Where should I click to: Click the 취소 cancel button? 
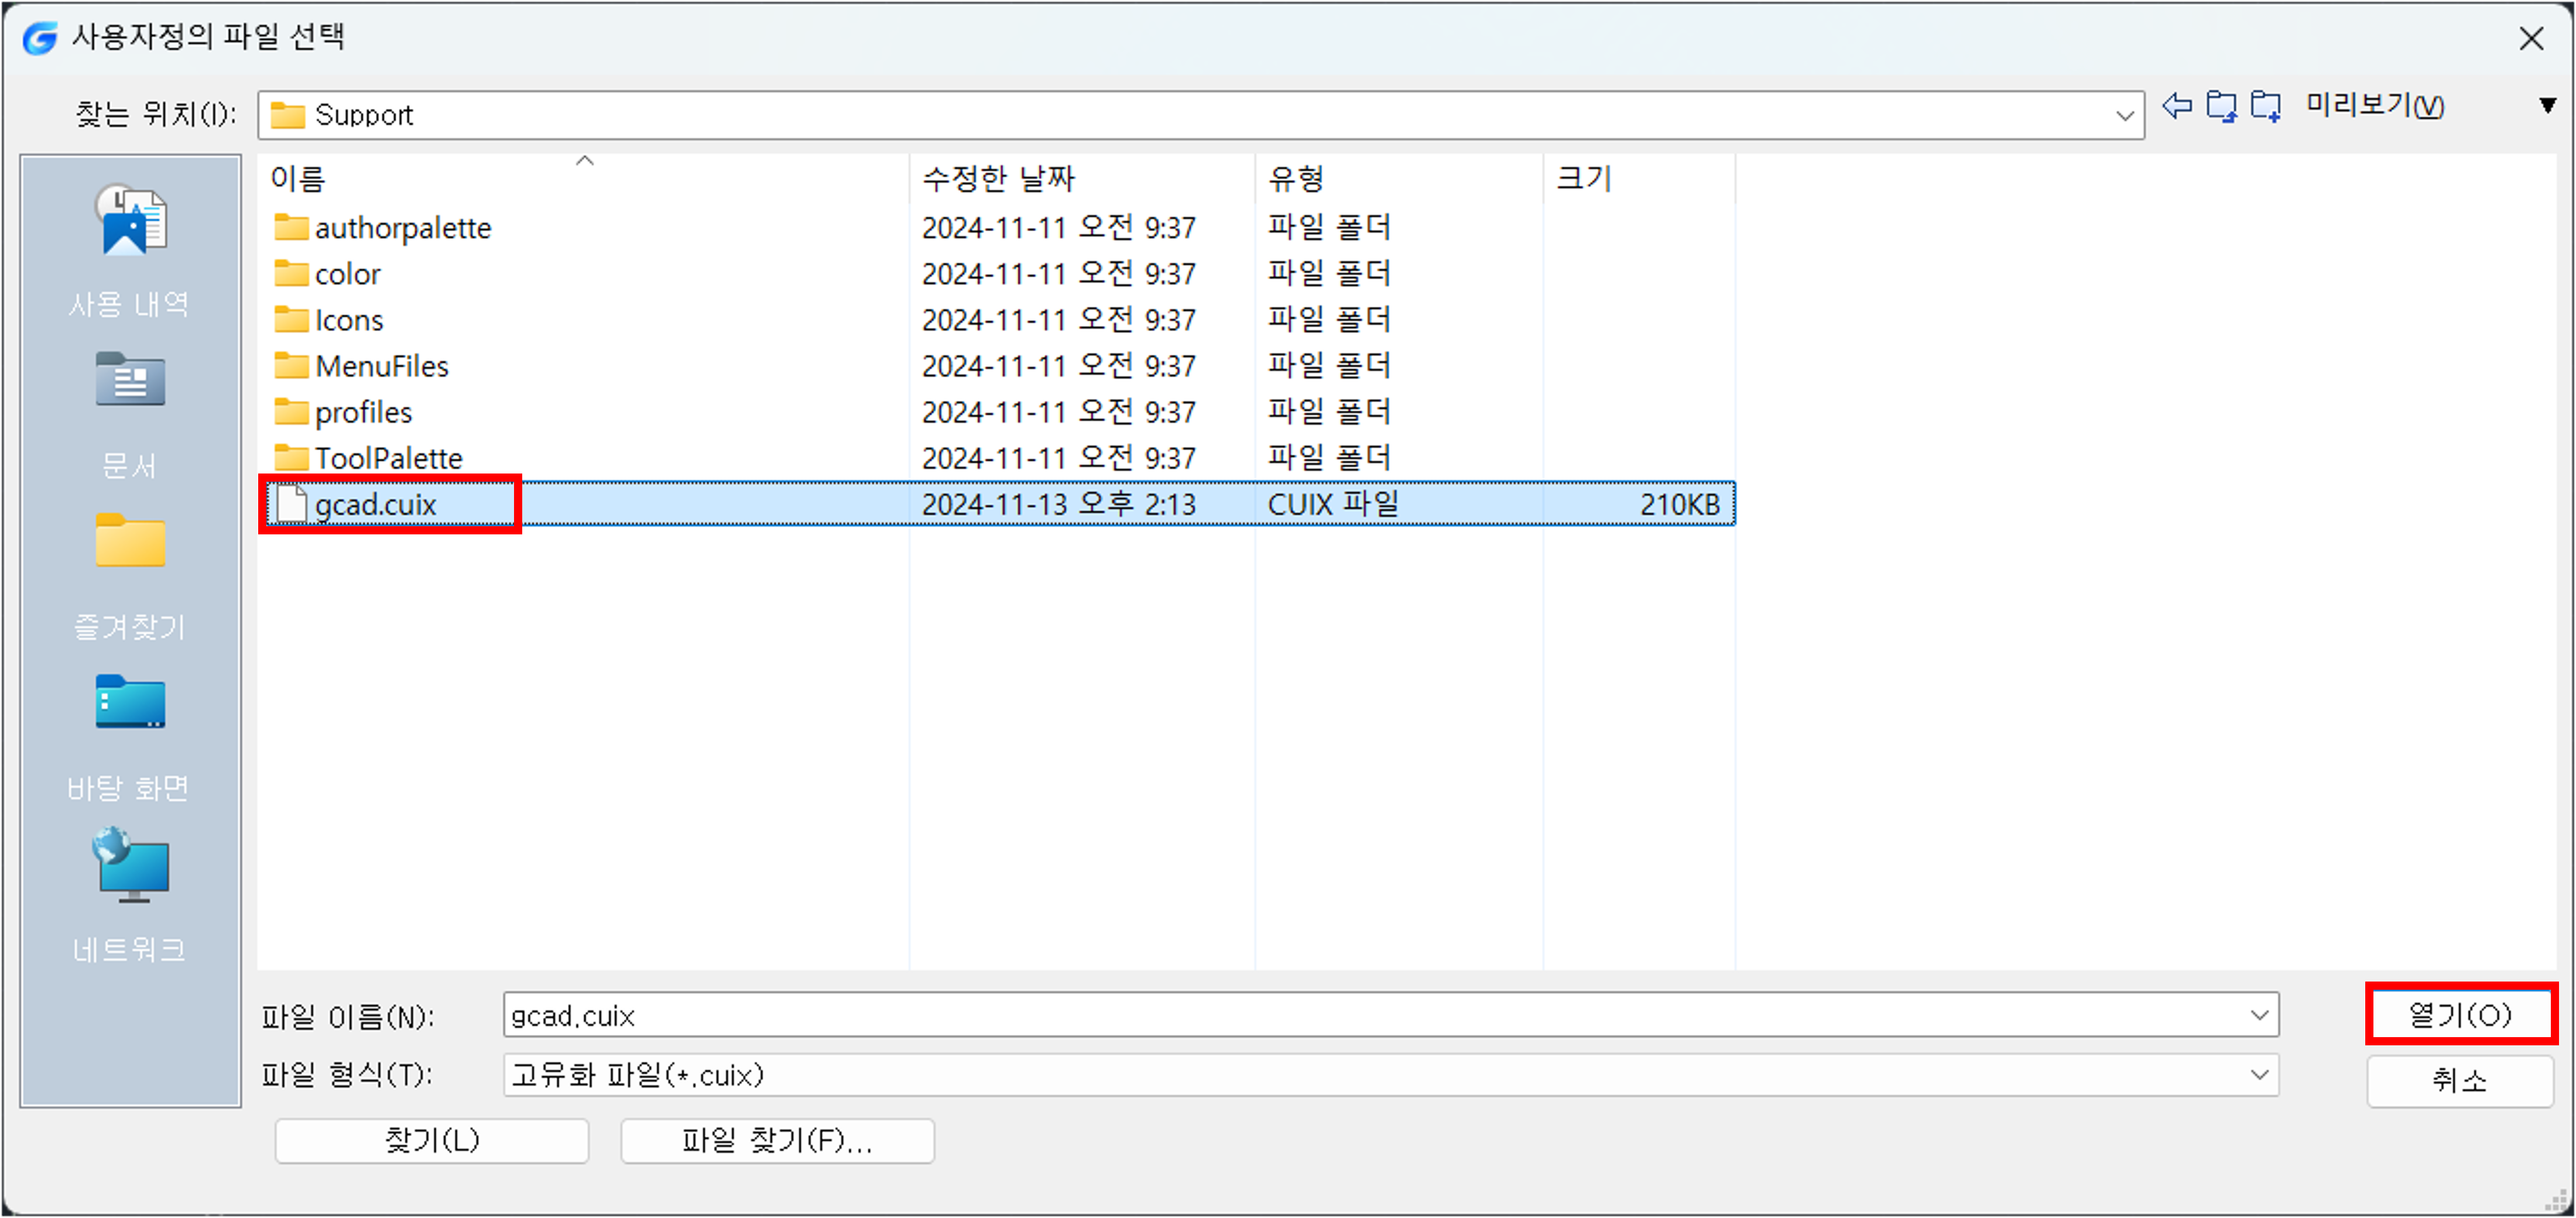(x=2460, y=1080)
